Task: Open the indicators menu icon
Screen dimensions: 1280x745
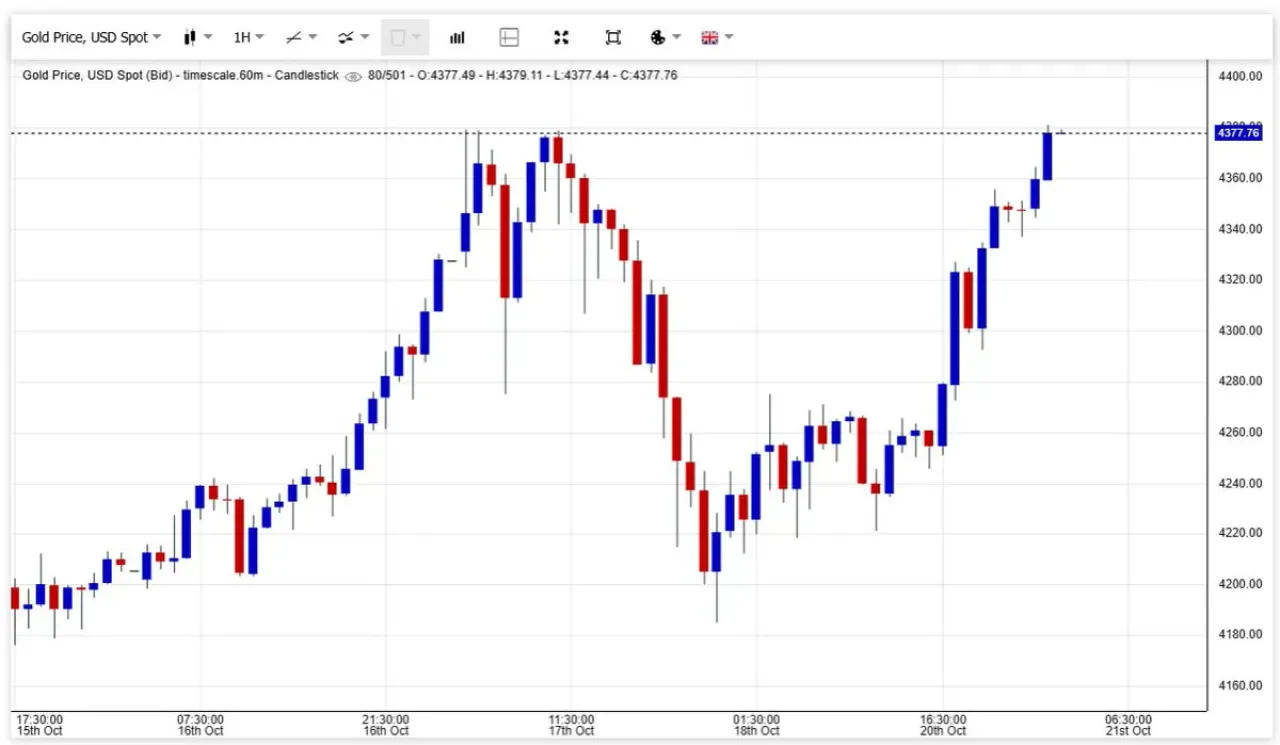Action: [x=353, y=38]
